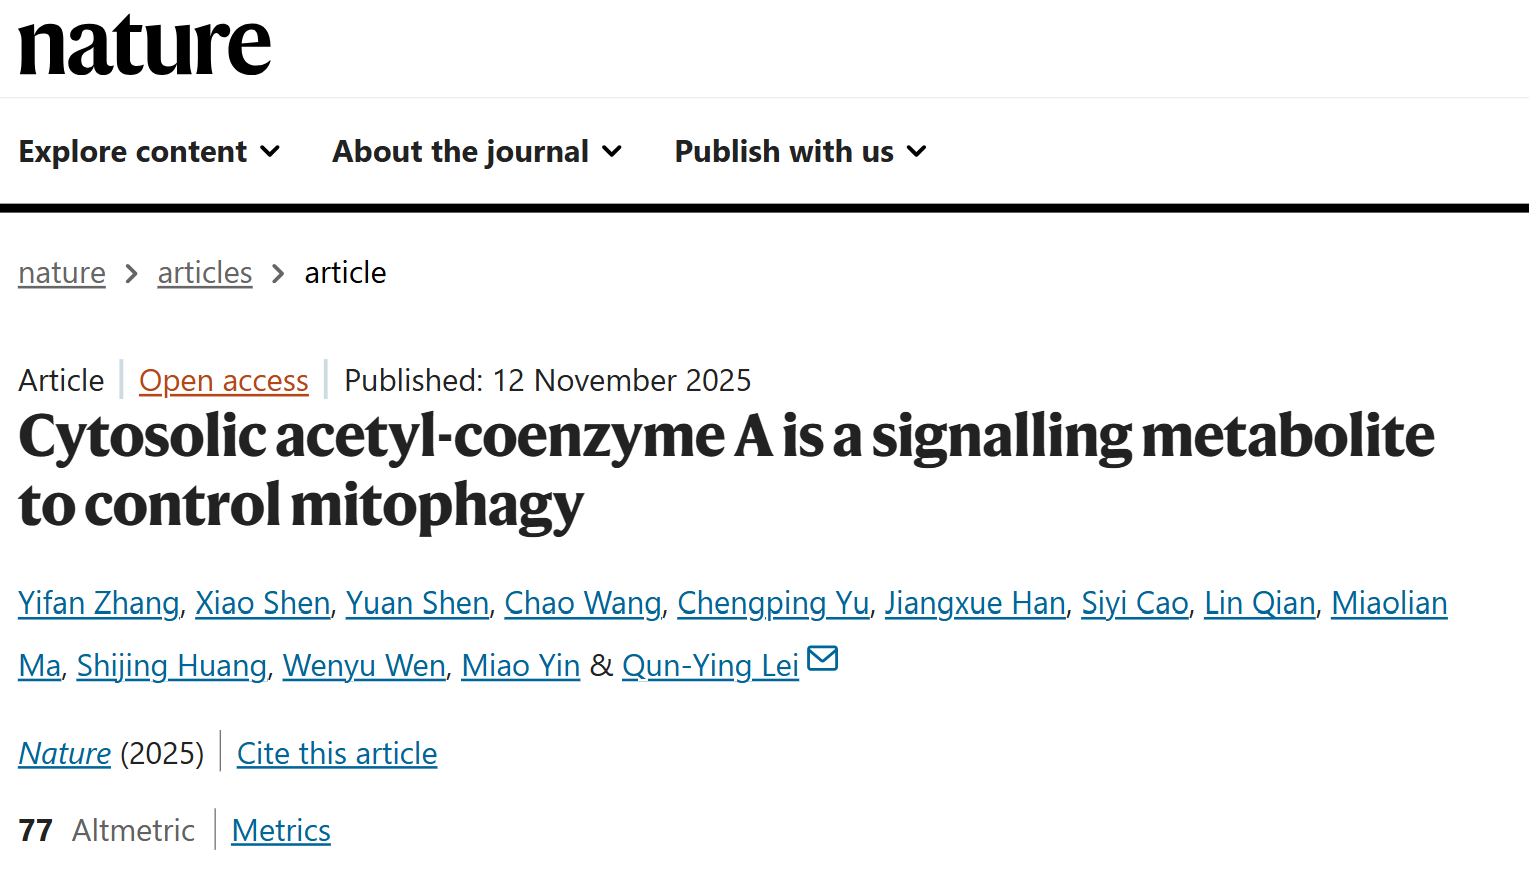View author Shijing Huang

pos(172,666)
